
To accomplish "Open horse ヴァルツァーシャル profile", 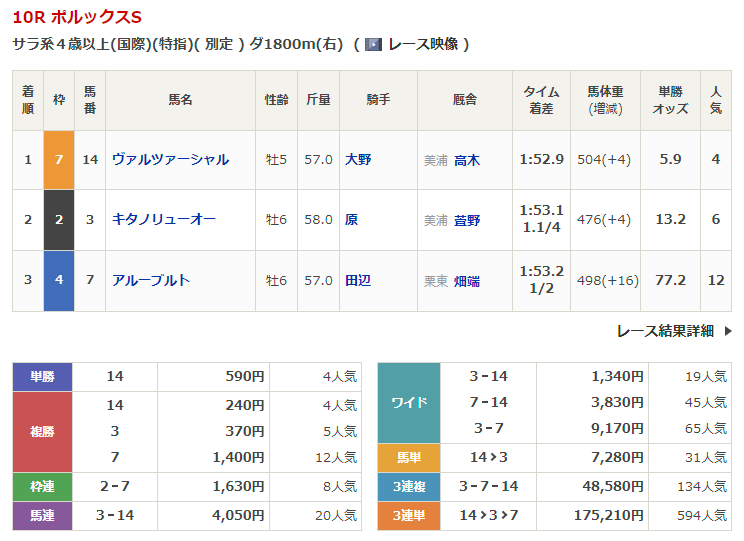I will 170,160.
